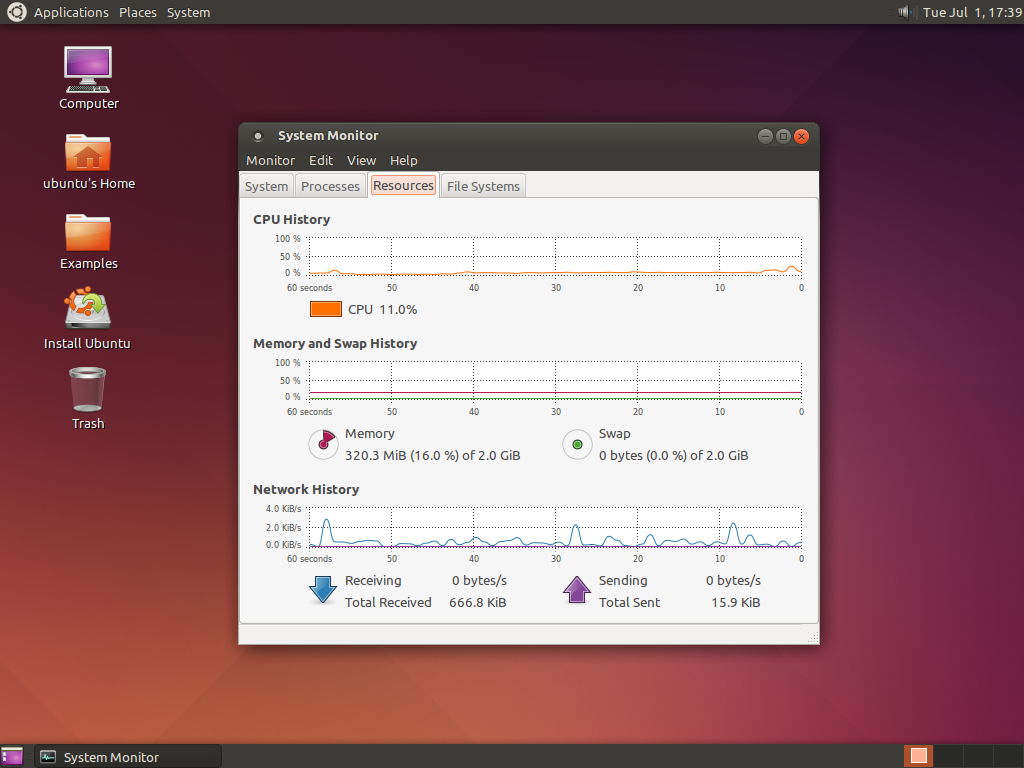
Task: Open the Monitor menu
Action: pos(270,160)
